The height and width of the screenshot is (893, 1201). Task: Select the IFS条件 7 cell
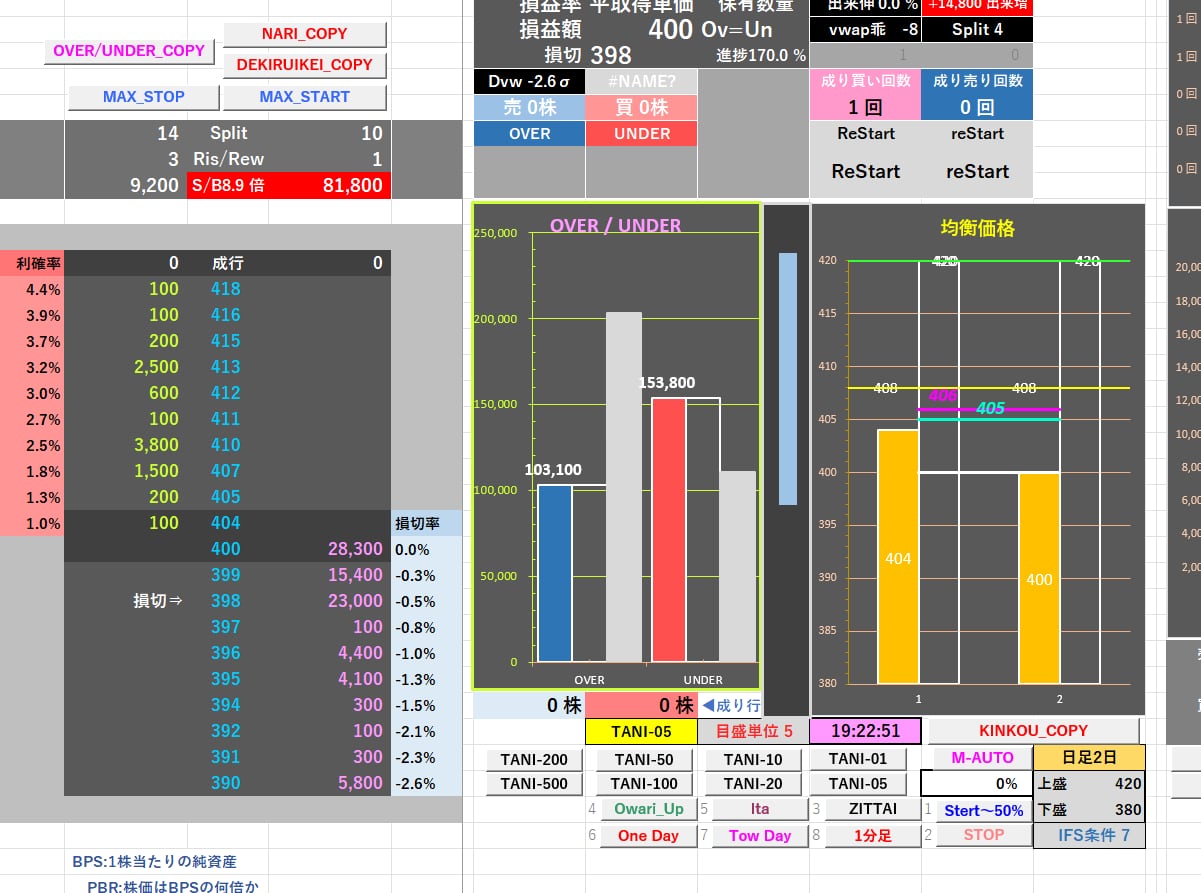pyautogui.click(x=1089, y=835)
